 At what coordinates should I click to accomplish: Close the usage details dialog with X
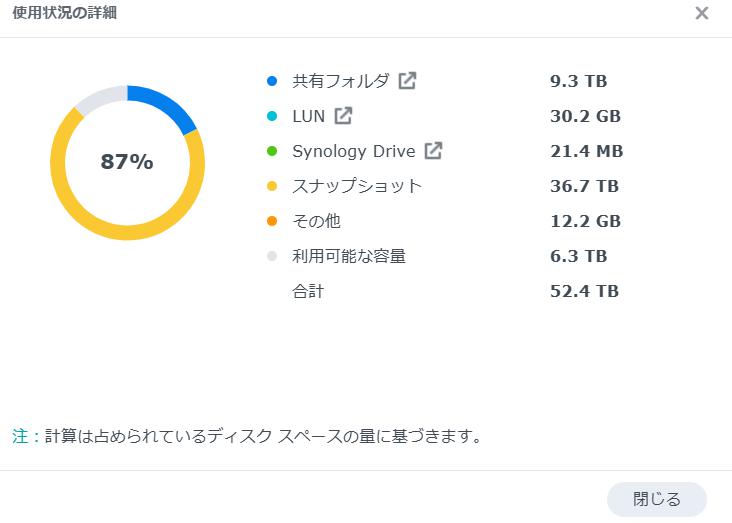702,13
